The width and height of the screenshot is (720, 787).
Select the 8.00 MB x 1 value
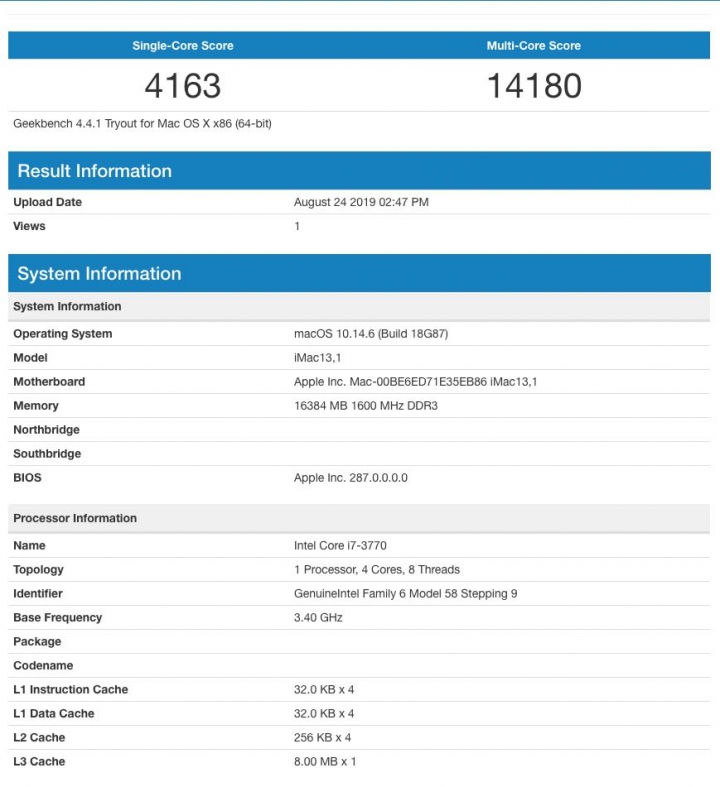325,761
